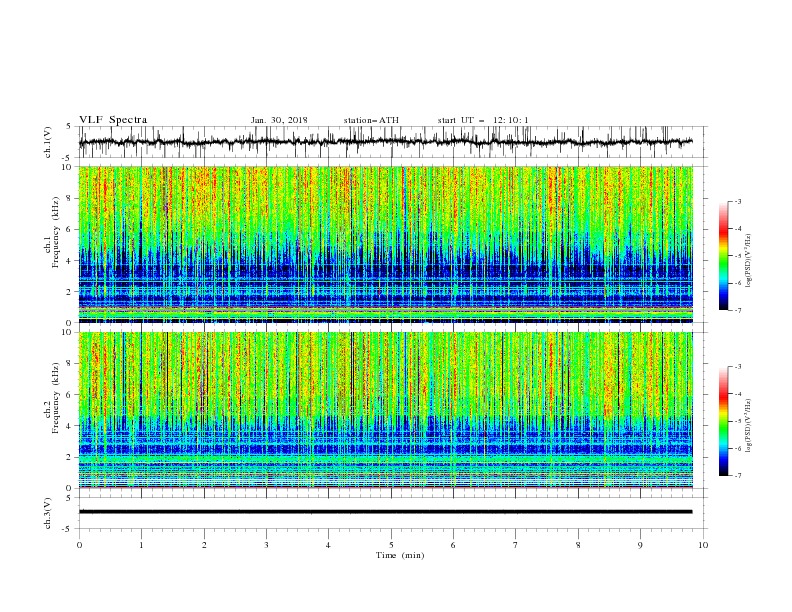The height and width of the screenshot is (612, 792).
Task: Click time axis tick label "5"
Action: (x=391, y=545)
